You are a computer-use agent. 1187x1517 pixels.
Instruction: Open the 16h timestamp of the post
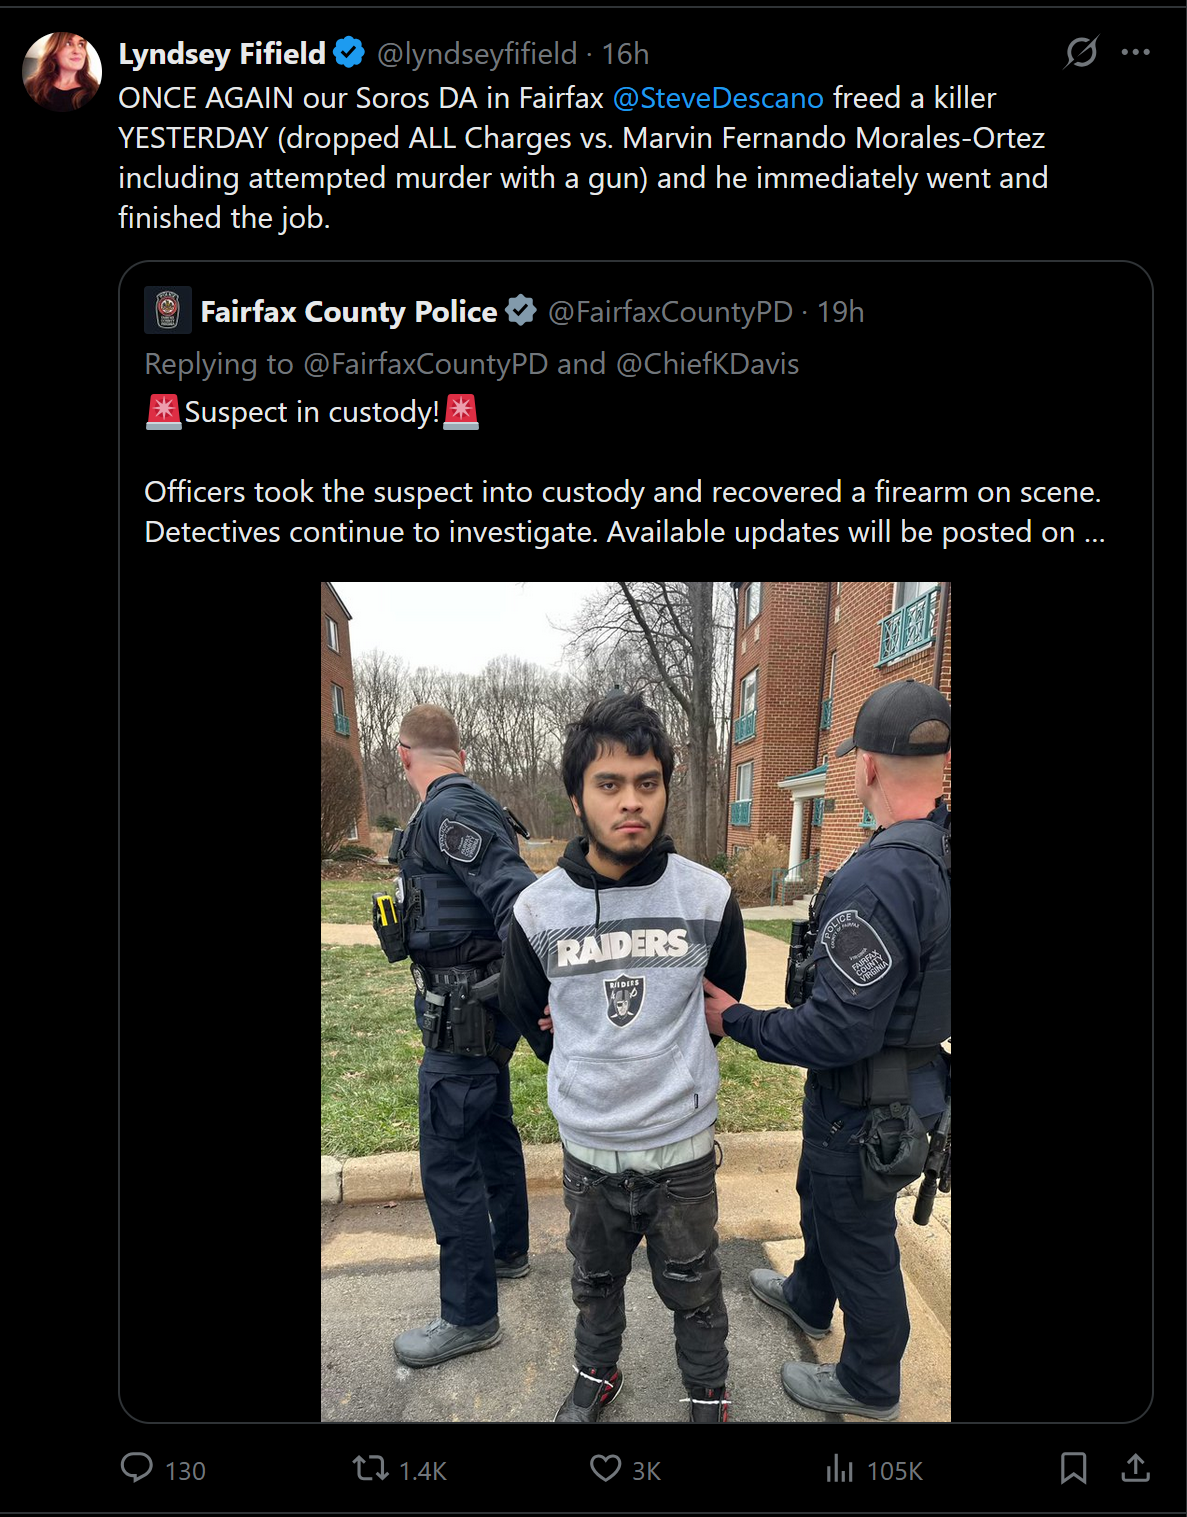(x=625, y=53)
